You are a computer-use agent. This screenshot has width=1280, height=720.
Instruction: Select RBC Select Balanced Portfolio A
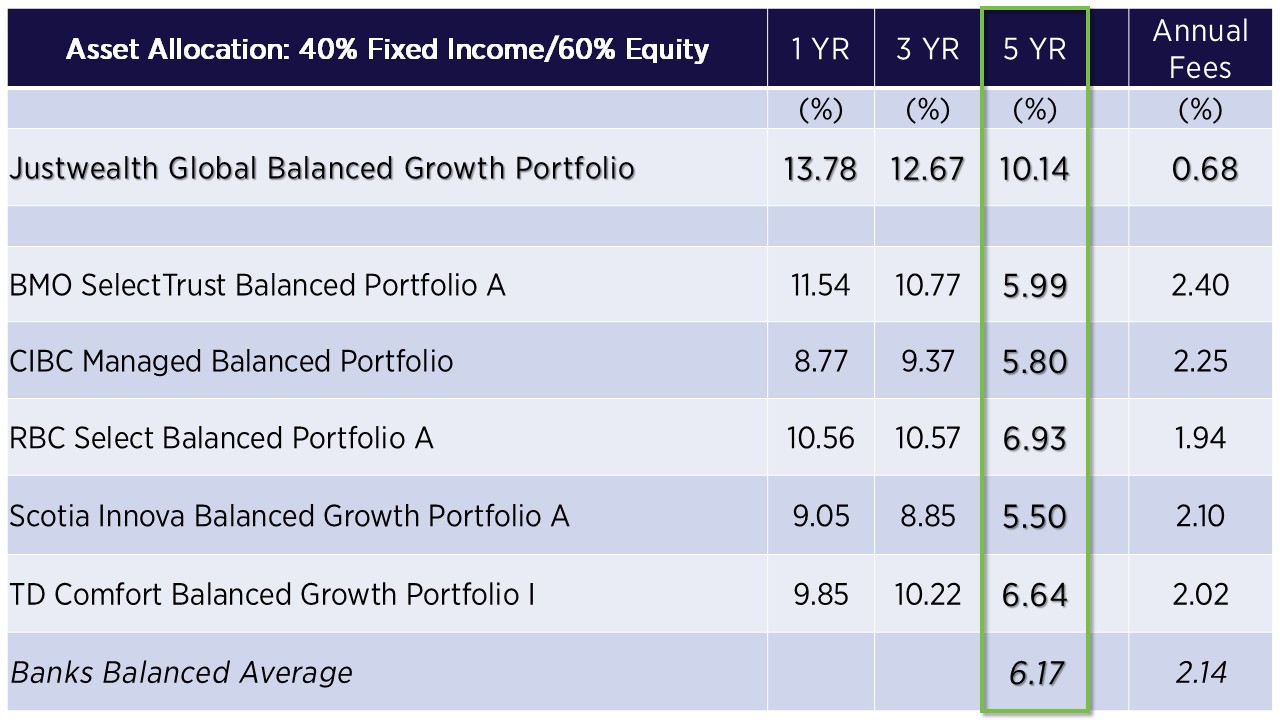pyautogui.click(x=221, y=438)
